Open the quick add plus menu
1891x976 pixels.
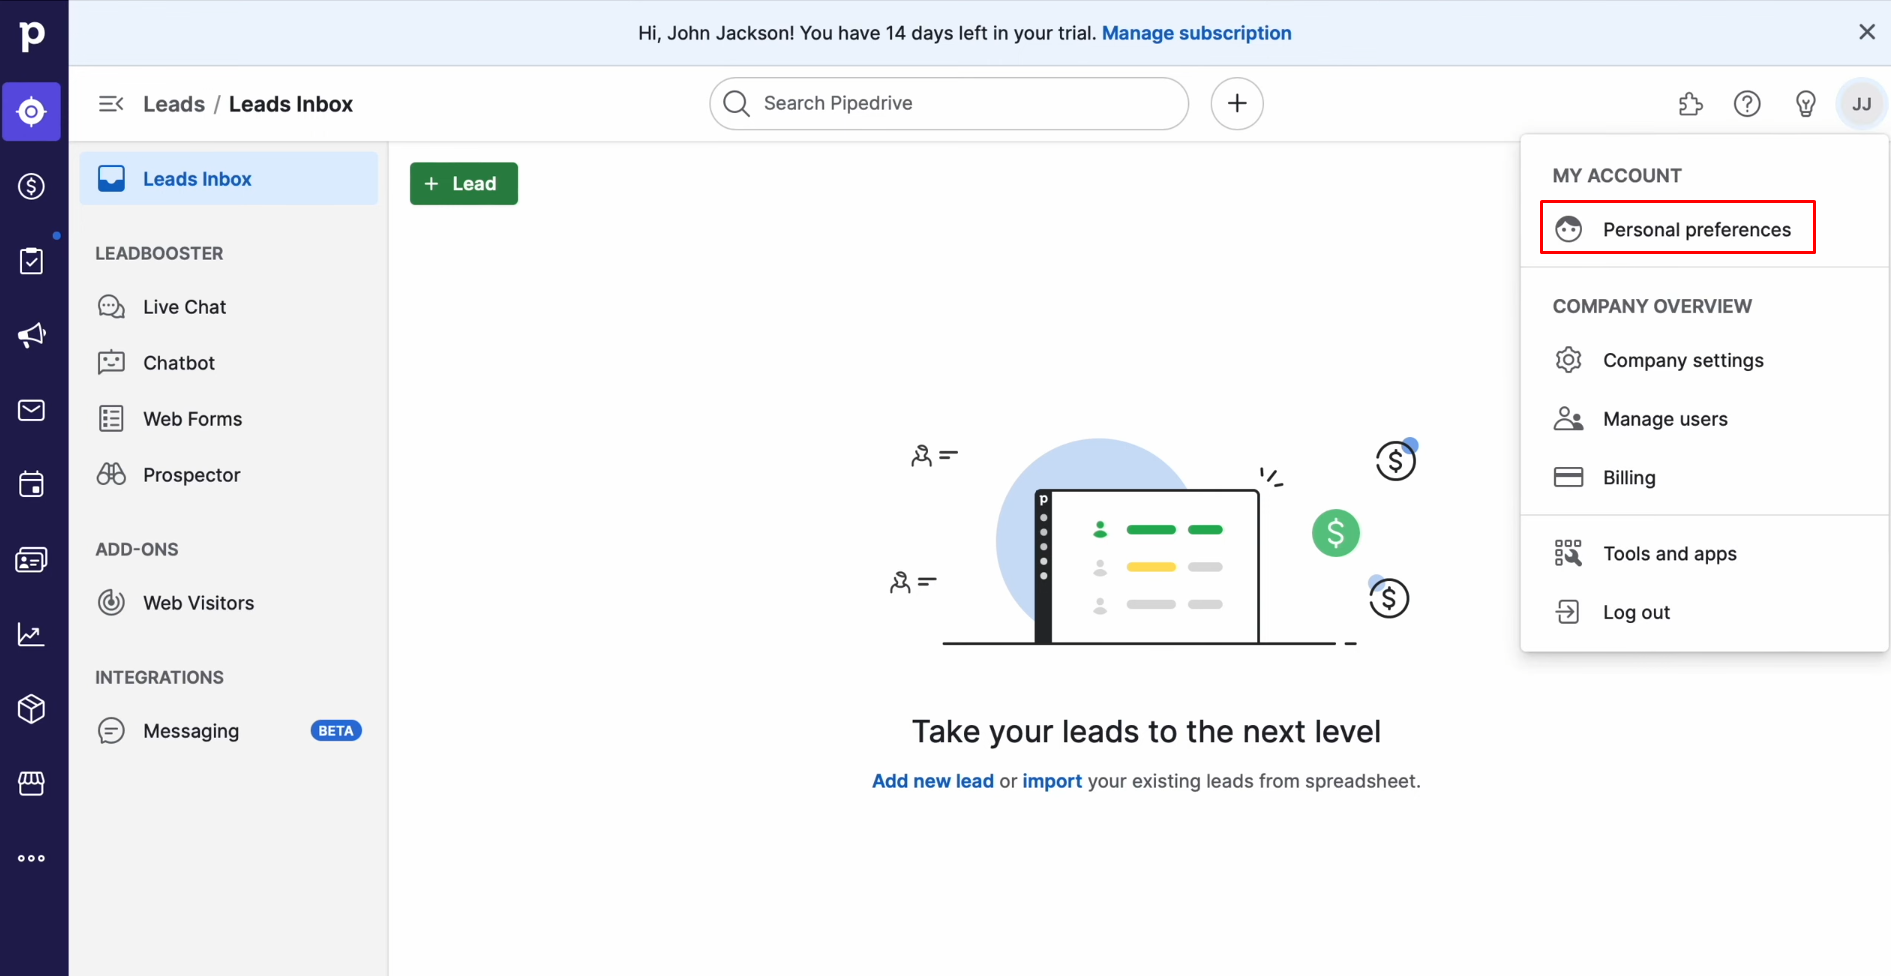(1237, 103)
